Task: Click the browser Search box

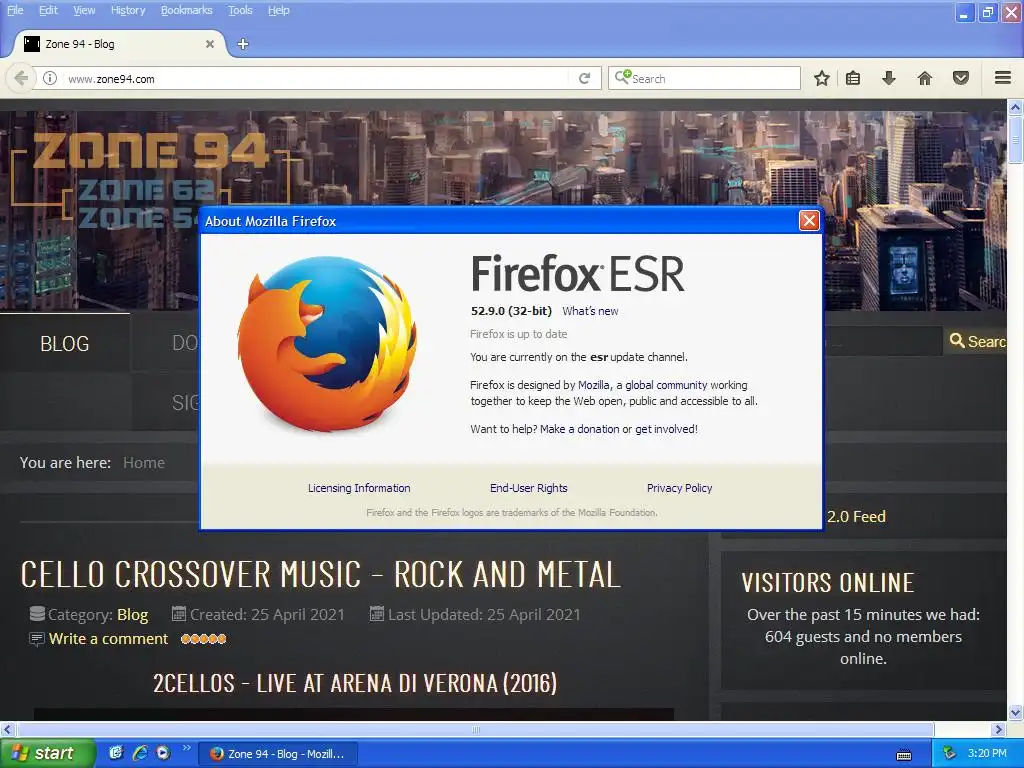Action: point(705,78)
